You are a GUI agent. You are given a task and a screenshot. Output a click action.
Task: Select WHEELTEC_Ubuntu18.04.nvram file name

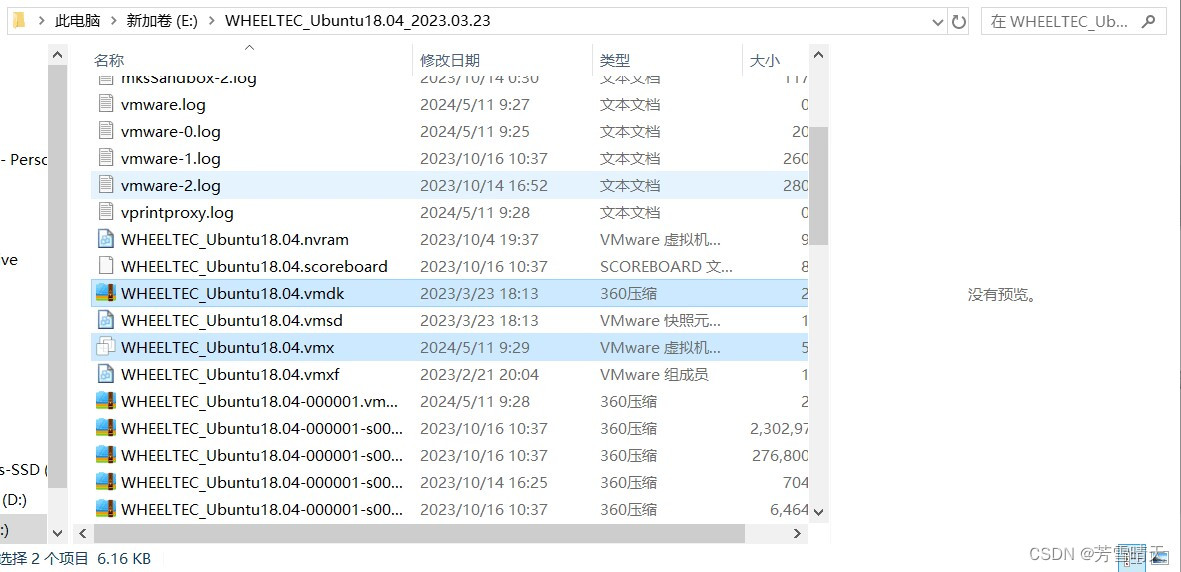coord(234,240)
